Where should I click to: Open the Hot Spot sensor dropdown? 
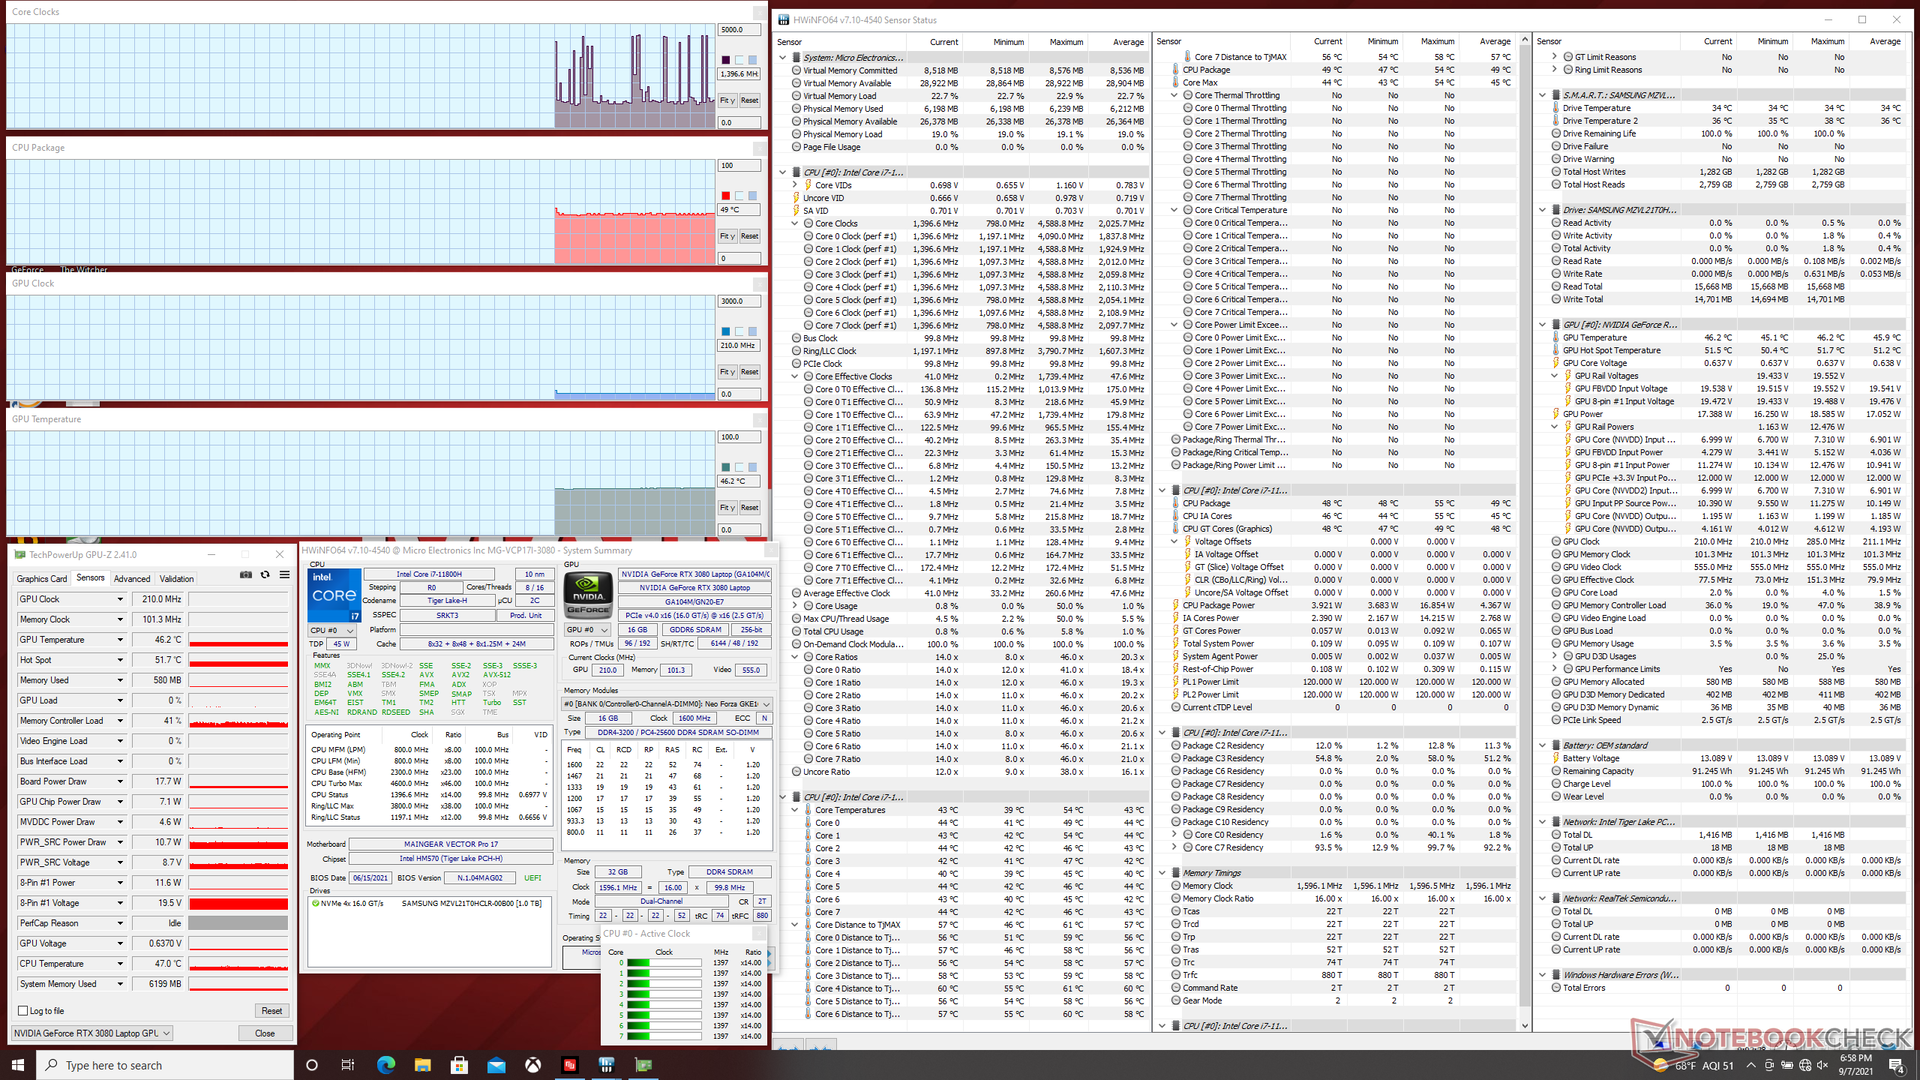click(x=120, y=660)
